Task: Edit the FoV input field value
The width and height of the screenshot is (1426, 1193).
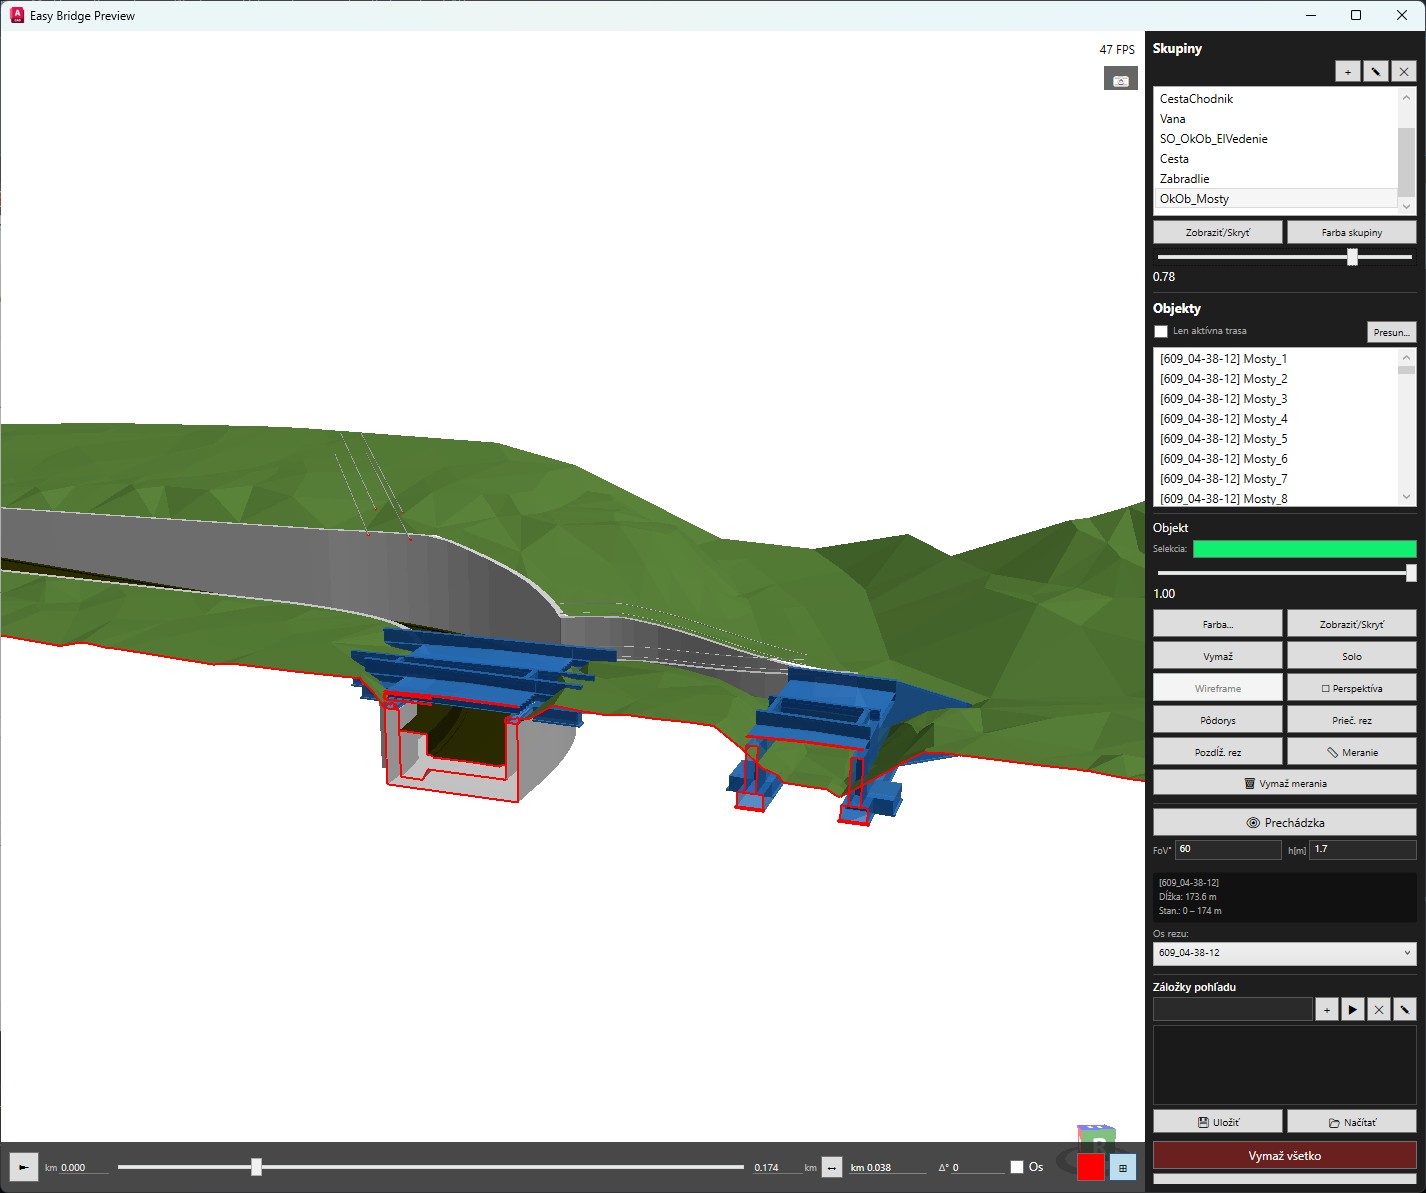Action: coord(1228,849)
